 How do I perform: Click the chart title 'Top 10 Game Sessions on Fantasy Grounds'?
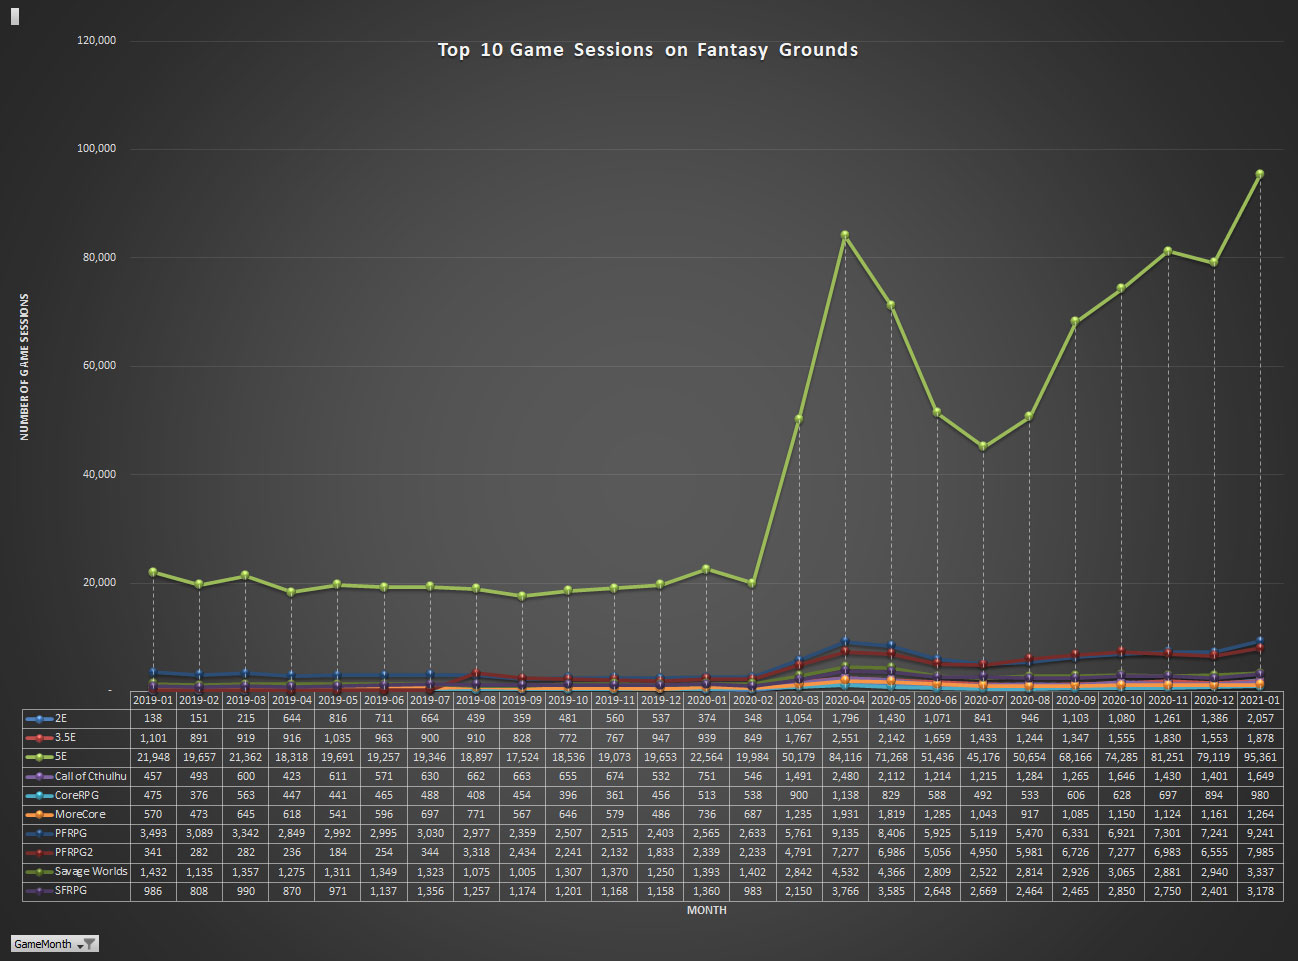click(x=648, y=50)
